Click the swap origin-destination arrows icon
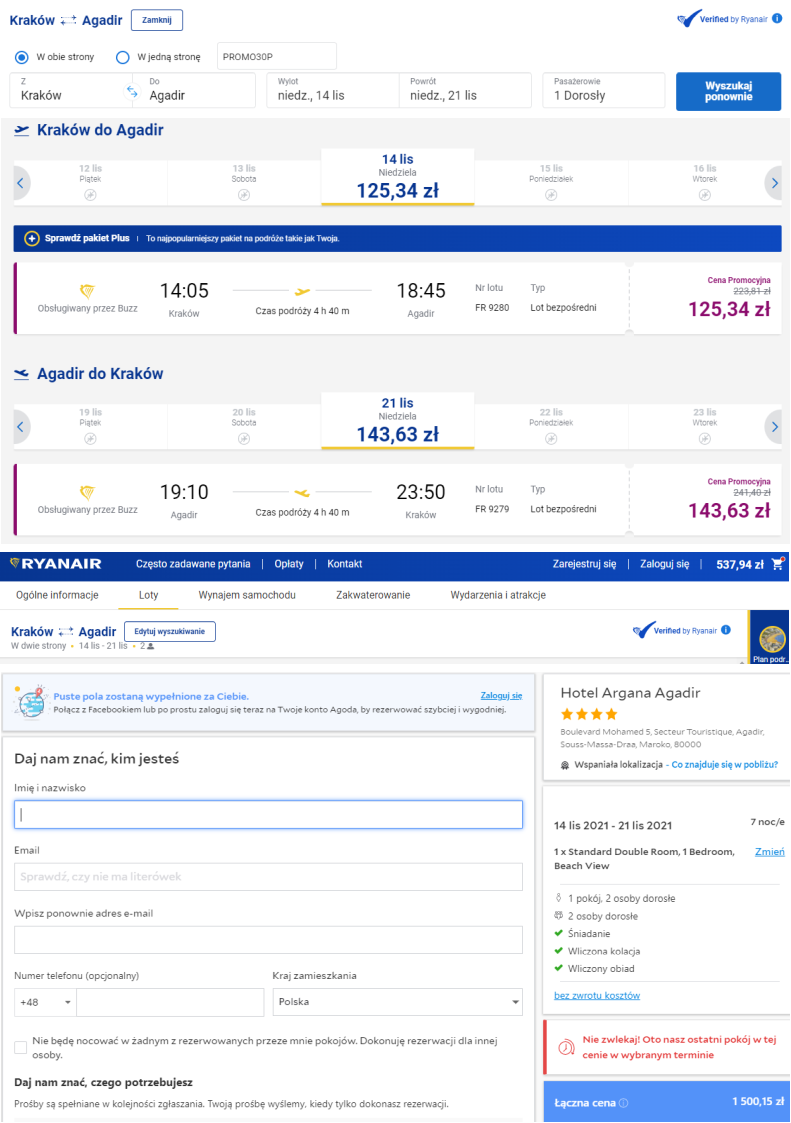 click(132, 91)
